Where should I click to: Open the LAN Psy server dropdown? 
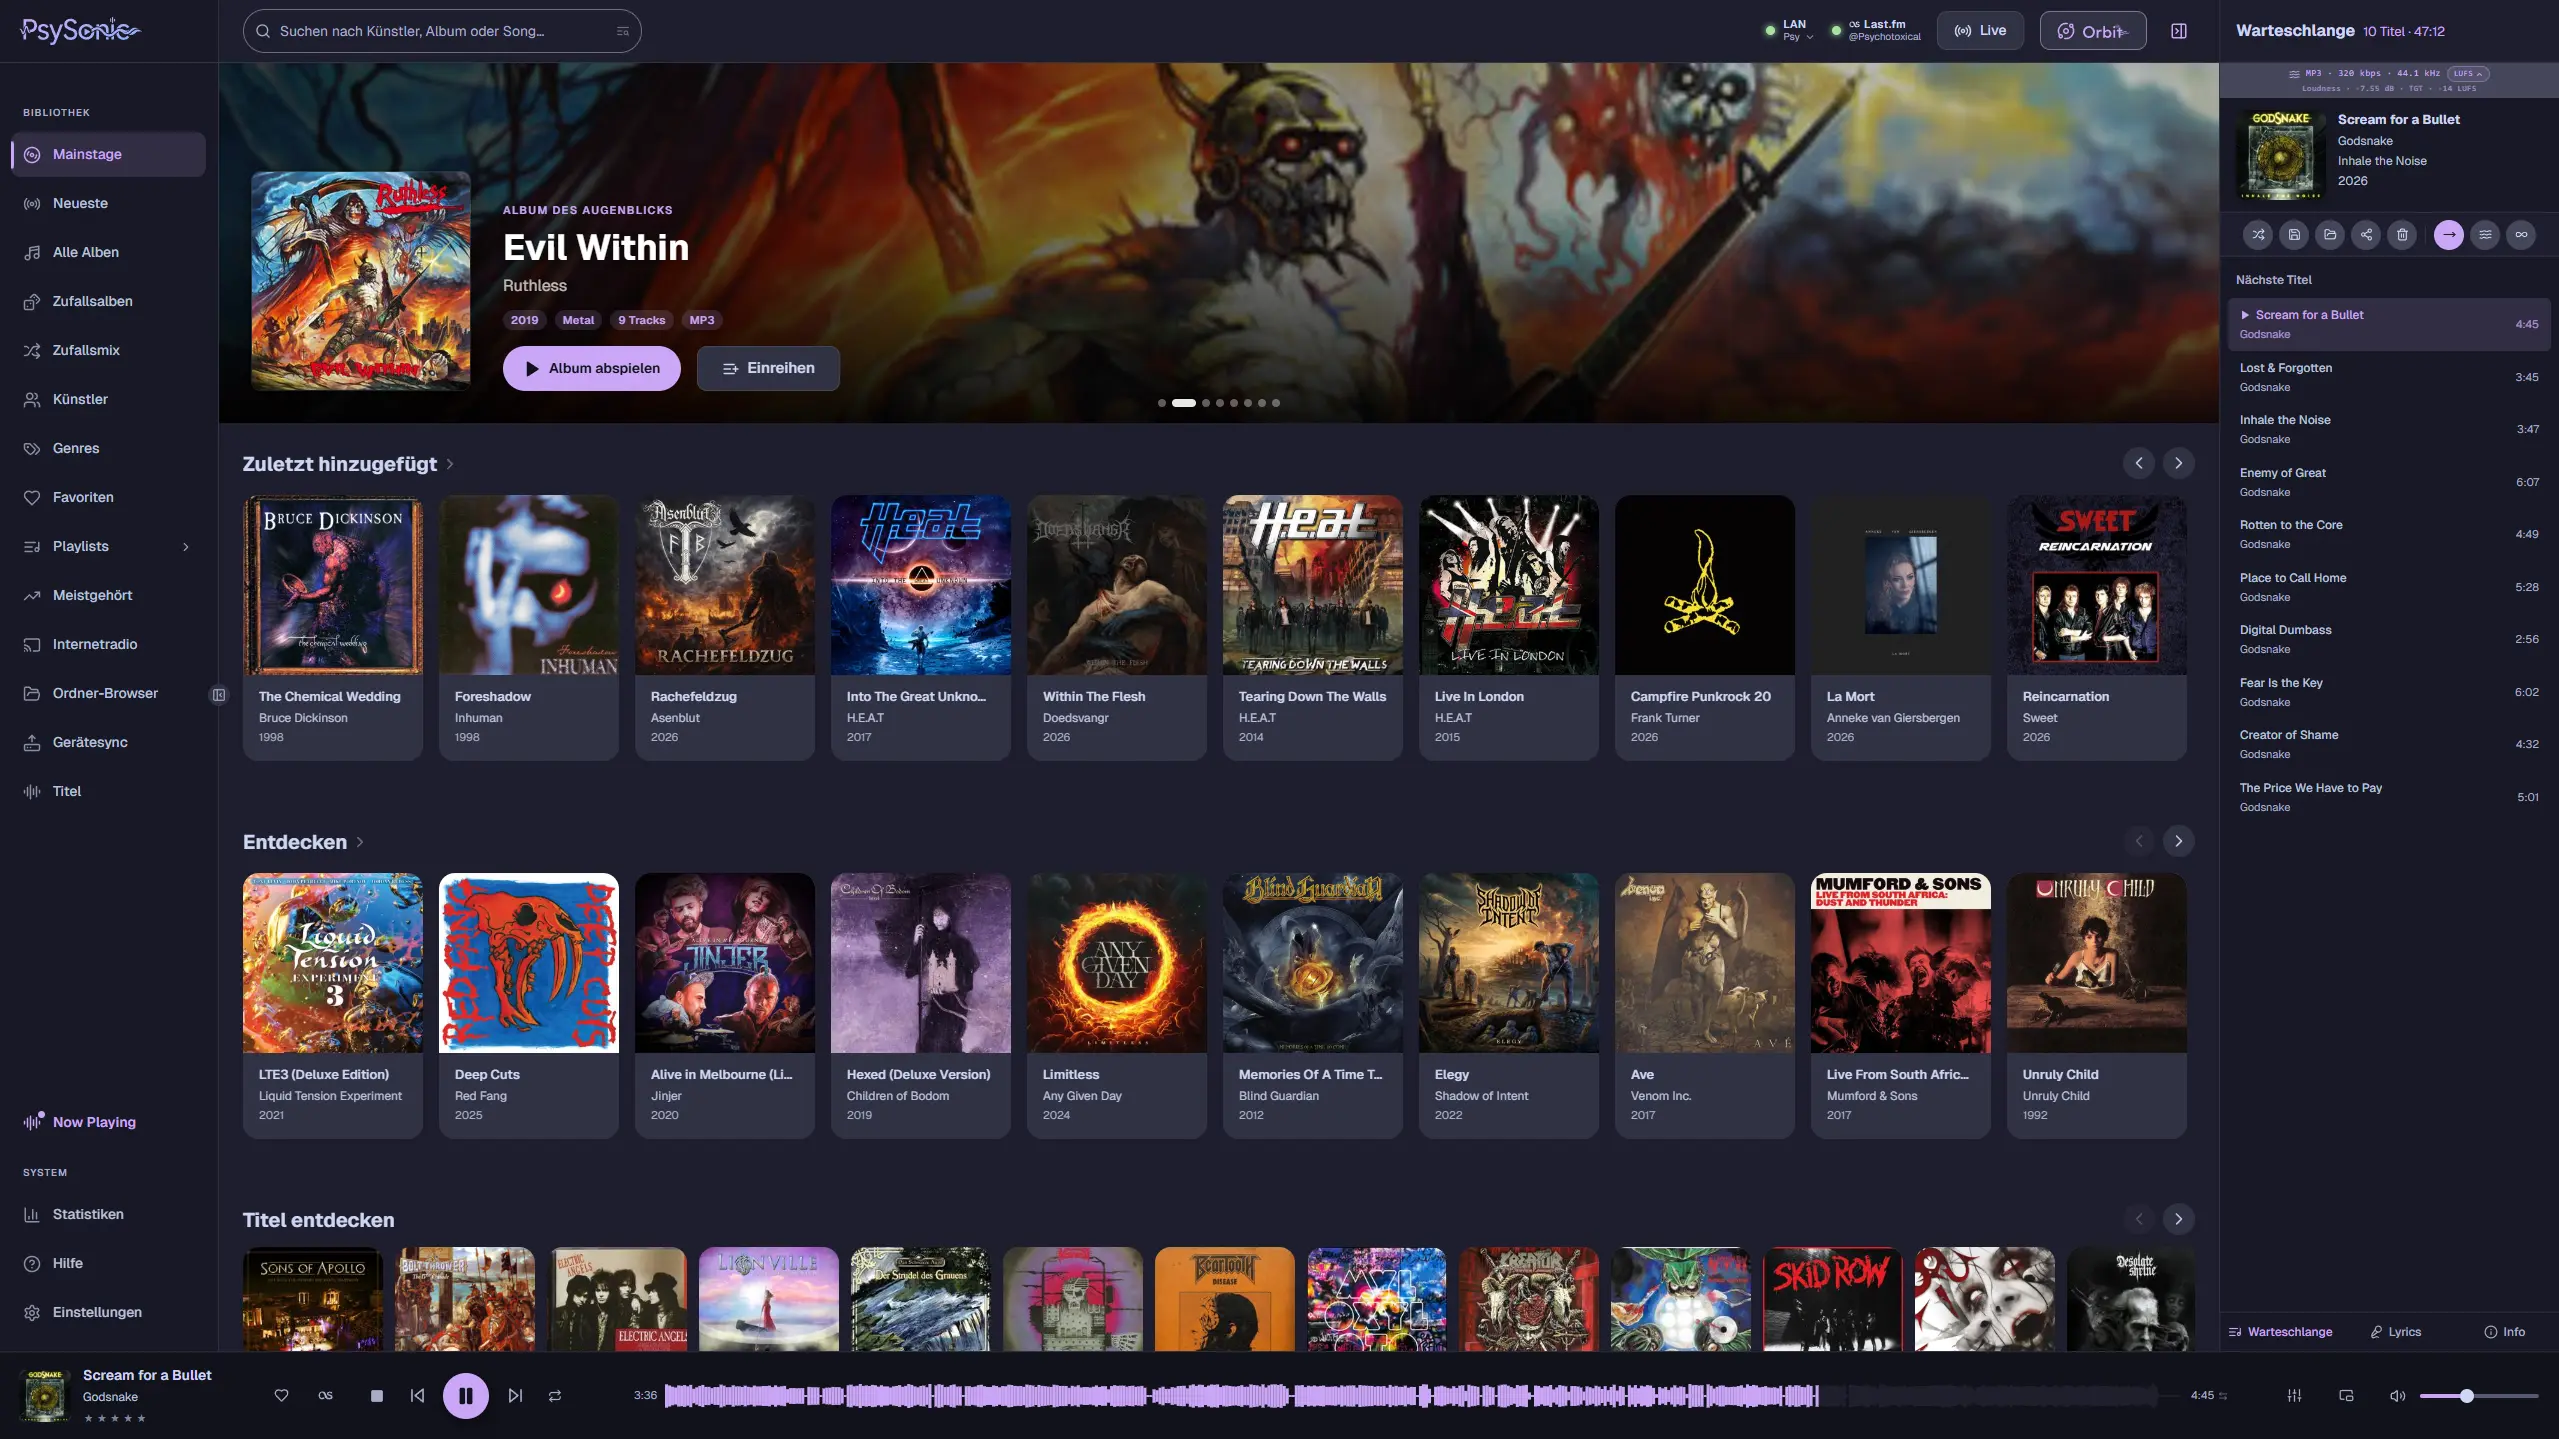[1789, 31]
